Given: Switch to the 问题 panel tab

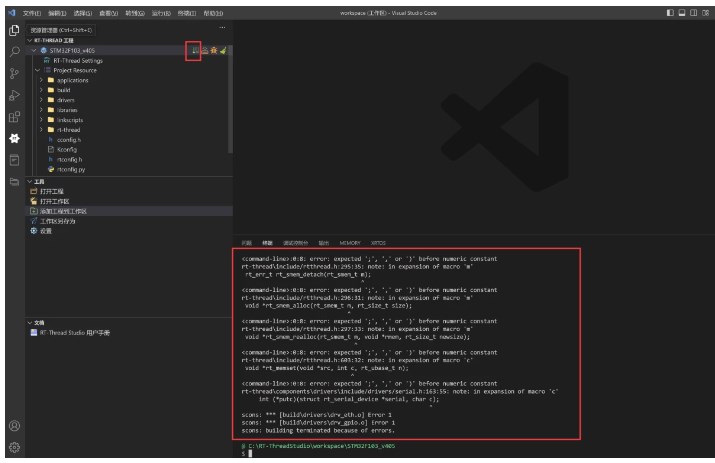Looking at the screenshot, I should point(247,243).
